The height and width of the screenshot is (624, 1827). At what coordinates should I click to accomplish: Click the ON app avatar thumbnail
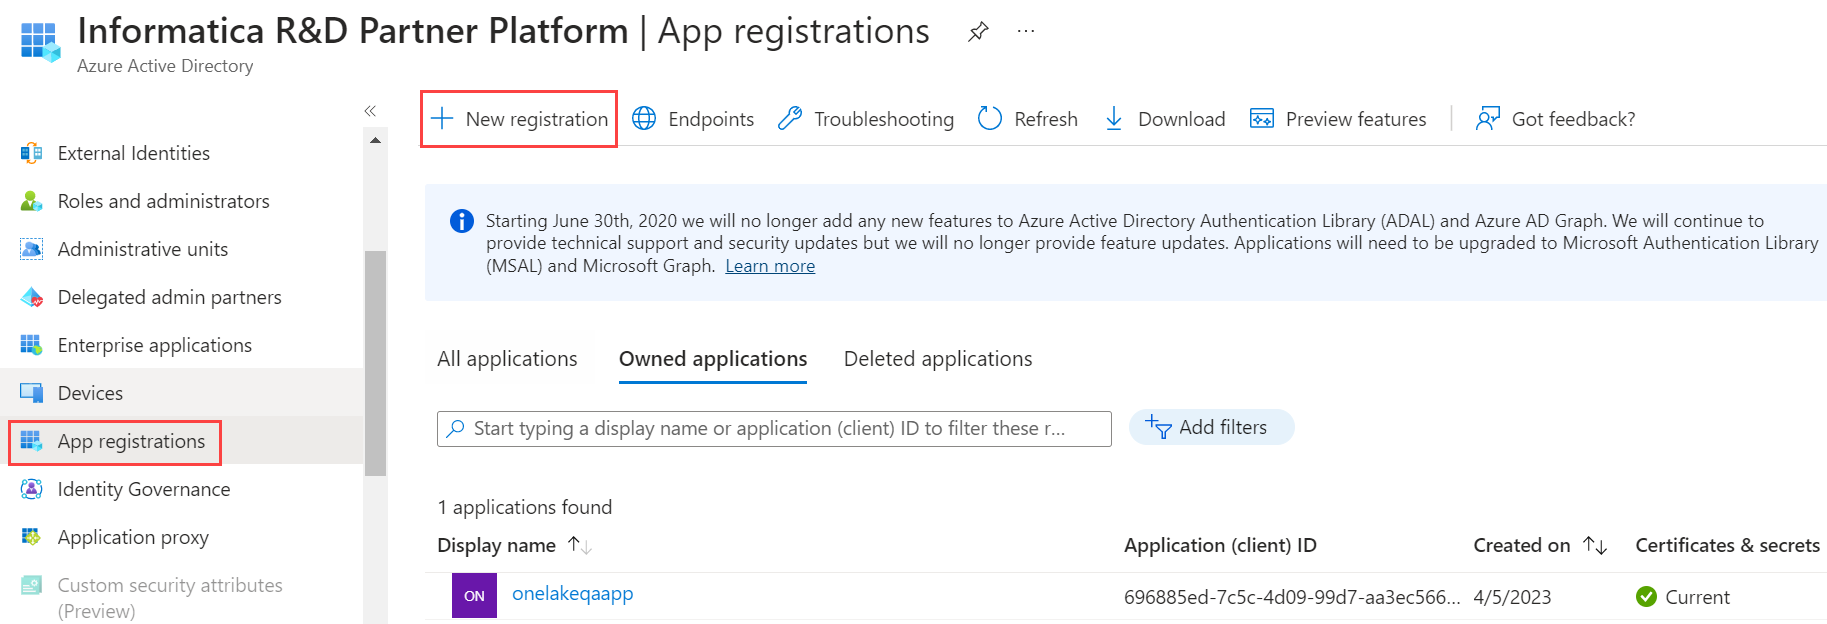[x=474, y=595]
